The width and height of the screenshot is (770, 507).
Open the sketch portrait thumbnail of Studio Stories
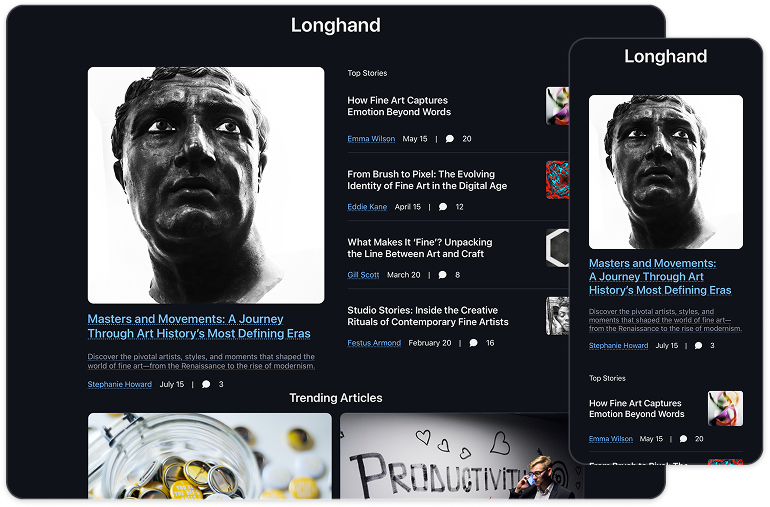pos(557,316)
